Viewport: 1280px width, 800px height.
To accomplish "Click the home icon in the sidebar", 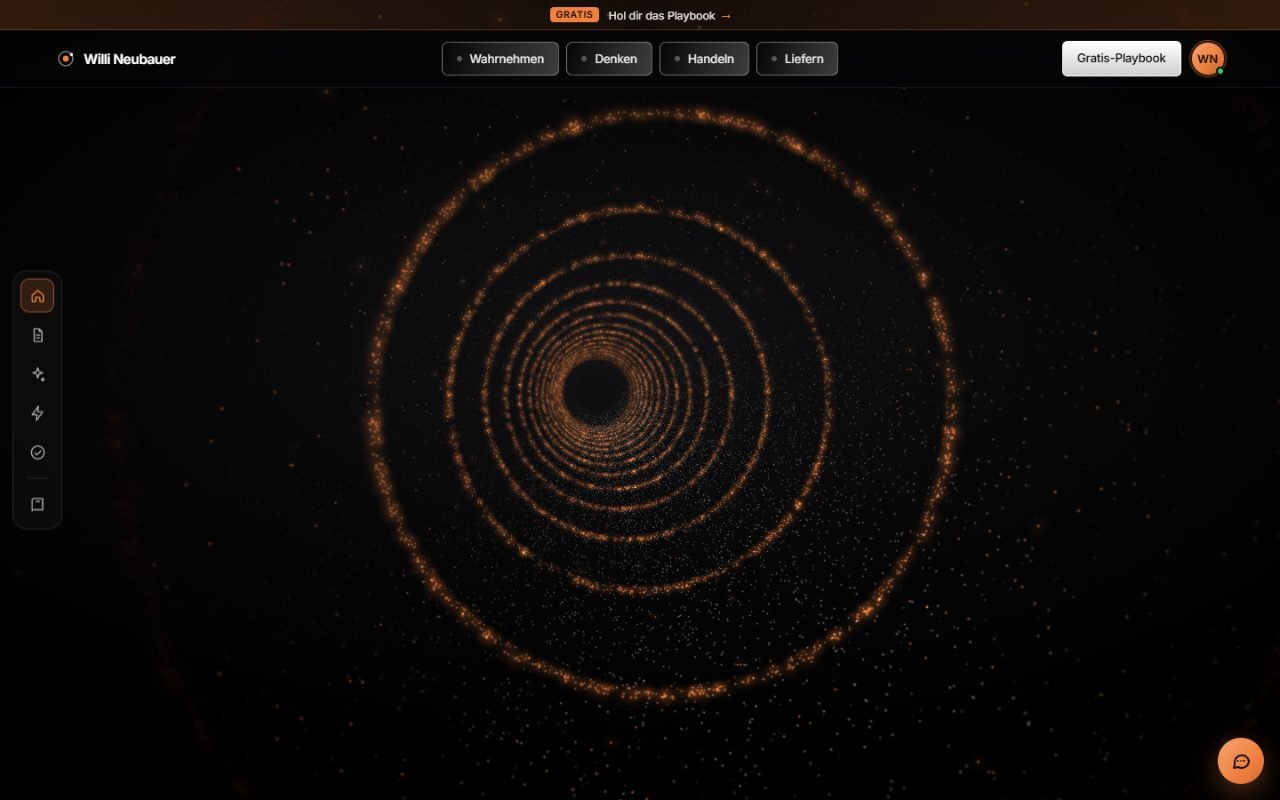I will pyautogui.click(x=37, y=296).
